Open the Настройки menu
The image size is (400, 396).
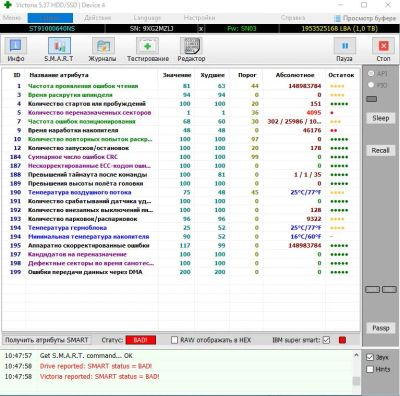[x=199, y=18]
